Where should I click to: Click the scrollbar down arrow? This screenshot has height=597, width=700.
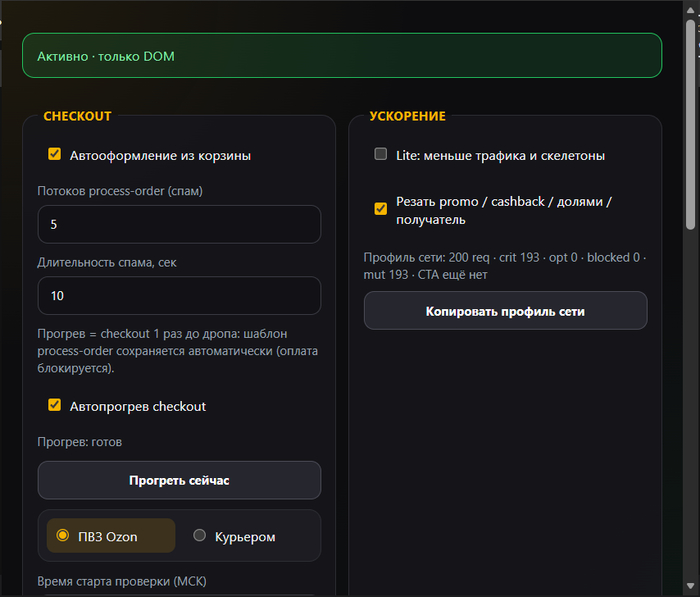[691, 585]
